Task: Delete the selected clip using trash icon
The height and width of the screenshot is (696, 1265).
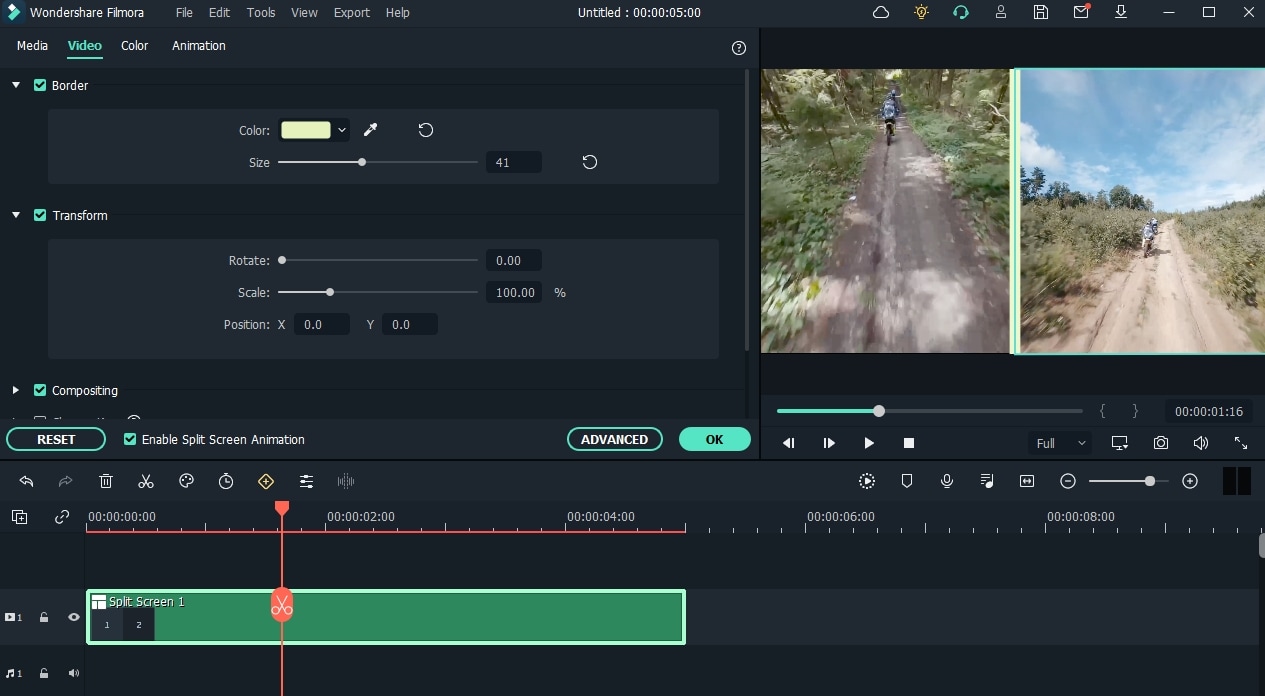Action: 106,481
